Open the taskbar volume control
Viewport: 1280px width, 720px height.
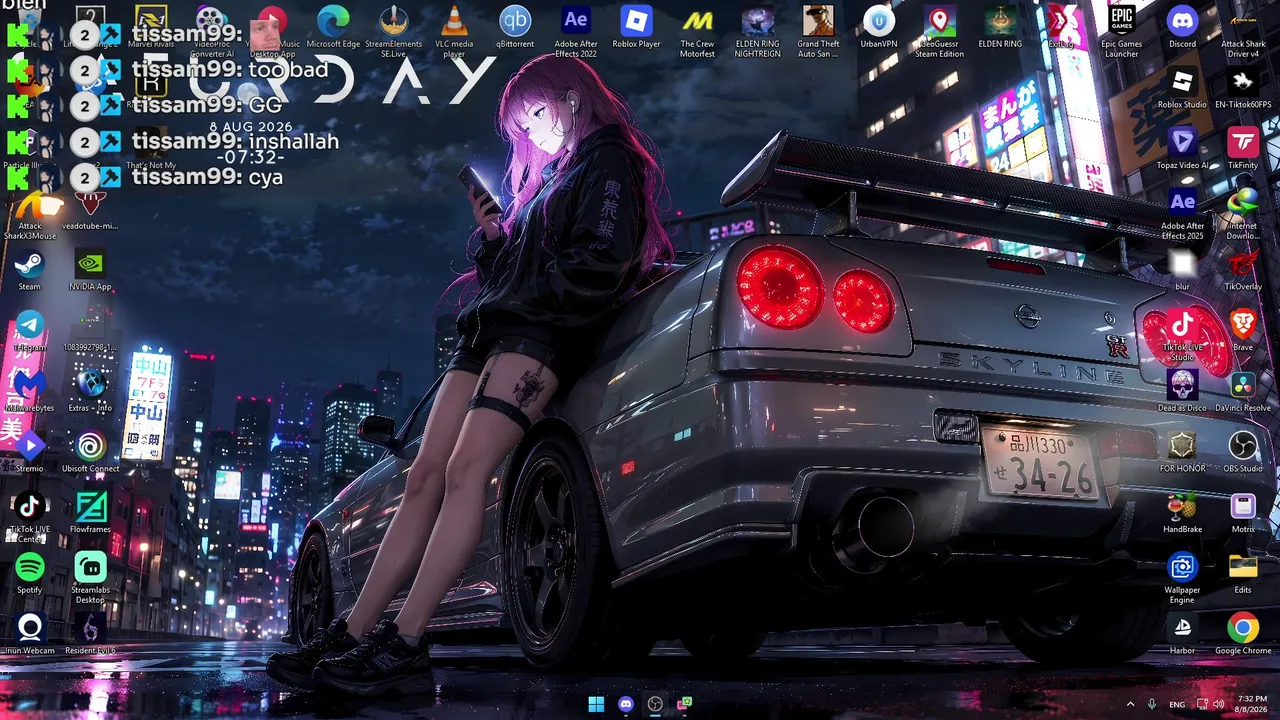[1219, 704]
